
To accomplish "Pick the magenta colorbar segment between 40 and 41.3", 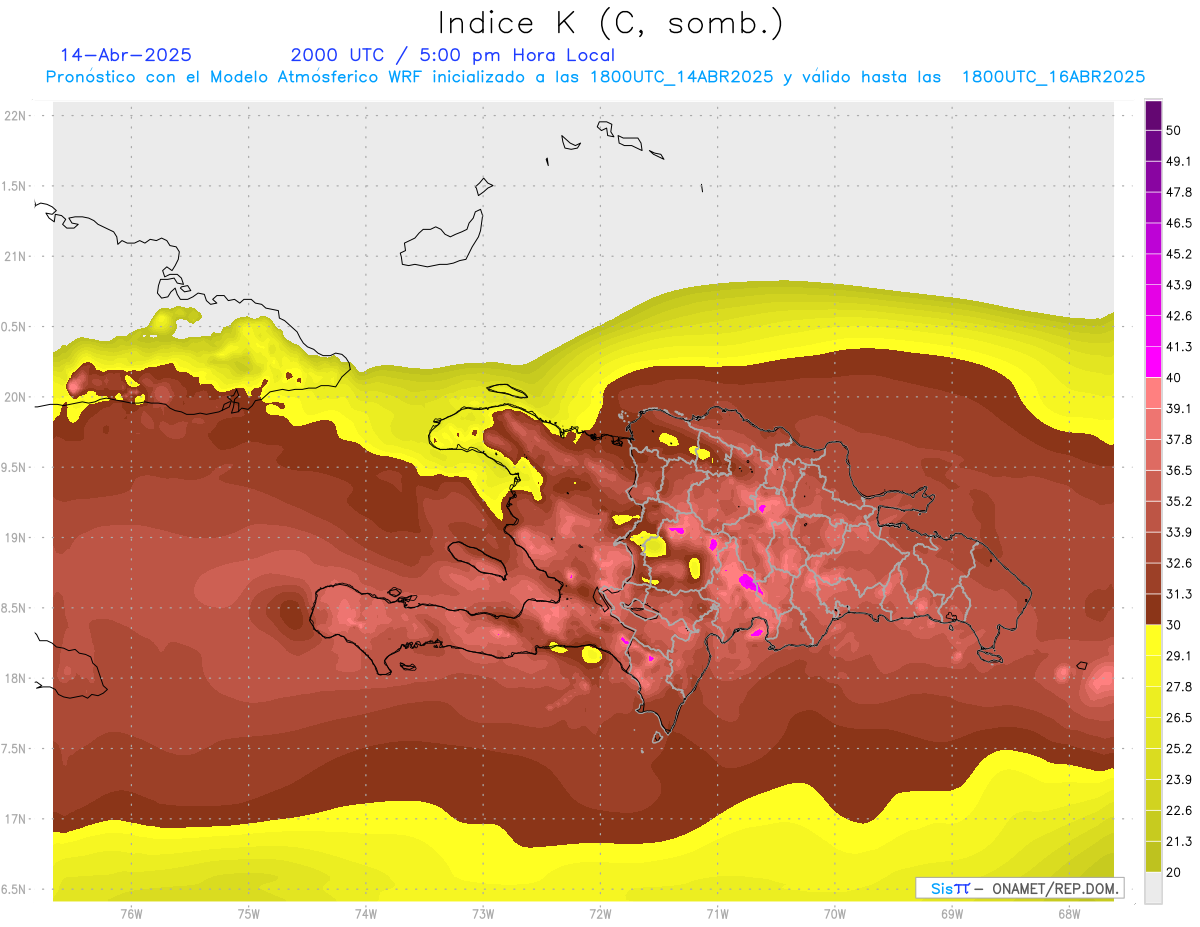I will pos(1153,362).
